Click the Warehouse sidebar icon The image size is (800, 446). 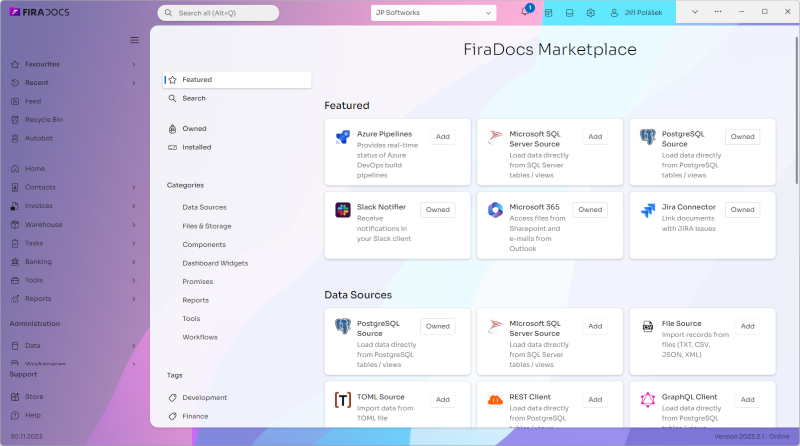15,225
